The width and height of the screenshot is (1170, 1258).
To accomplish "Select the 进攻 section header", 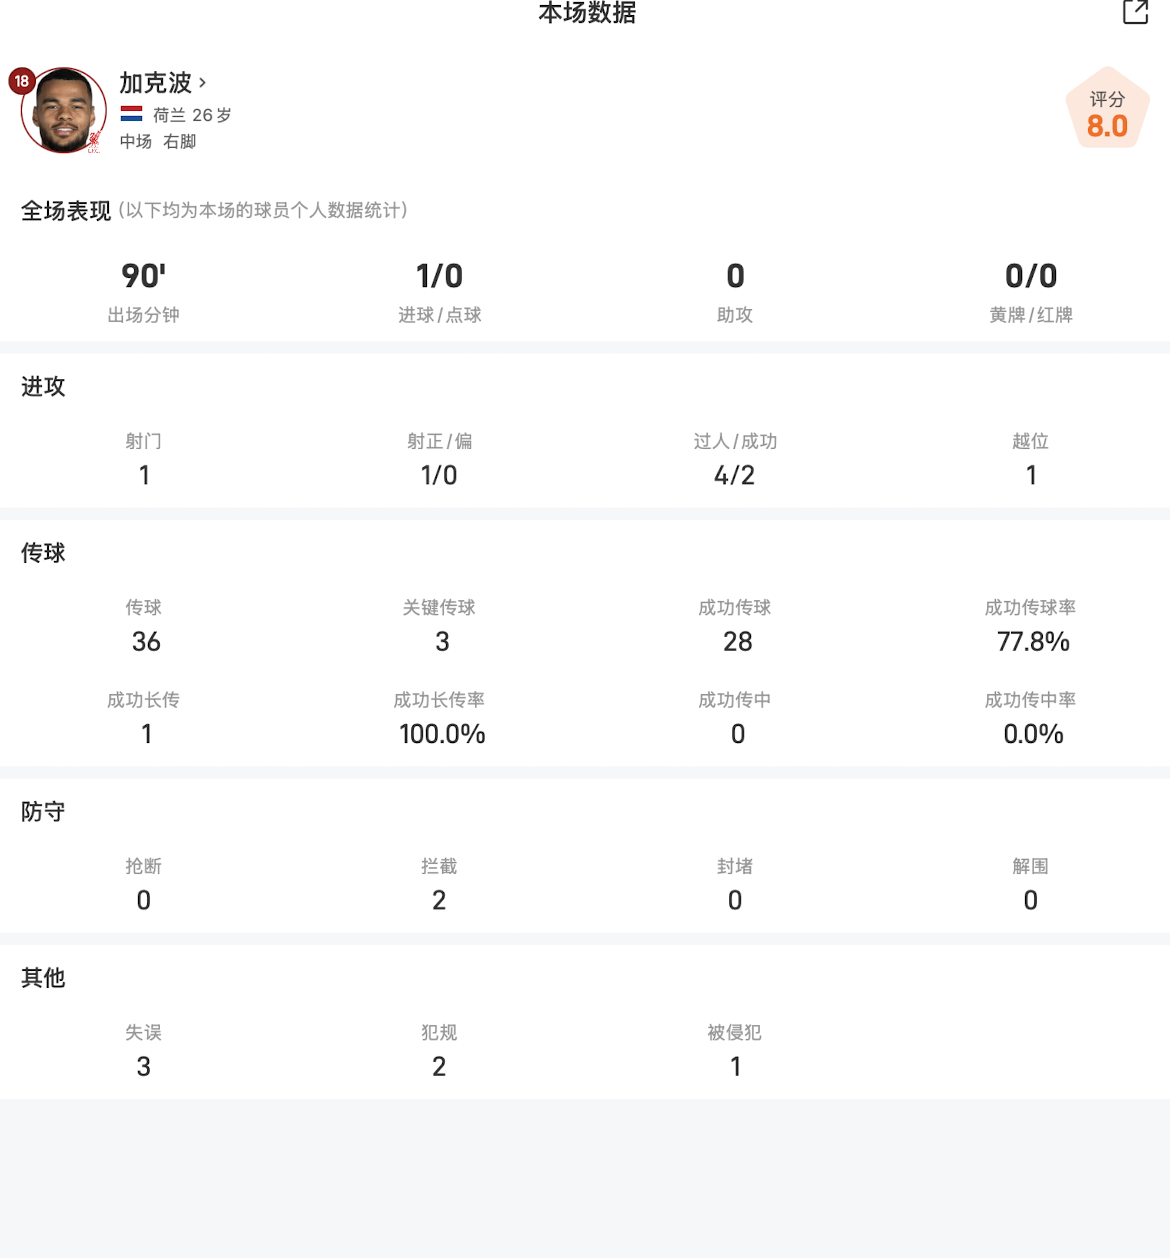I will (43, 387).
